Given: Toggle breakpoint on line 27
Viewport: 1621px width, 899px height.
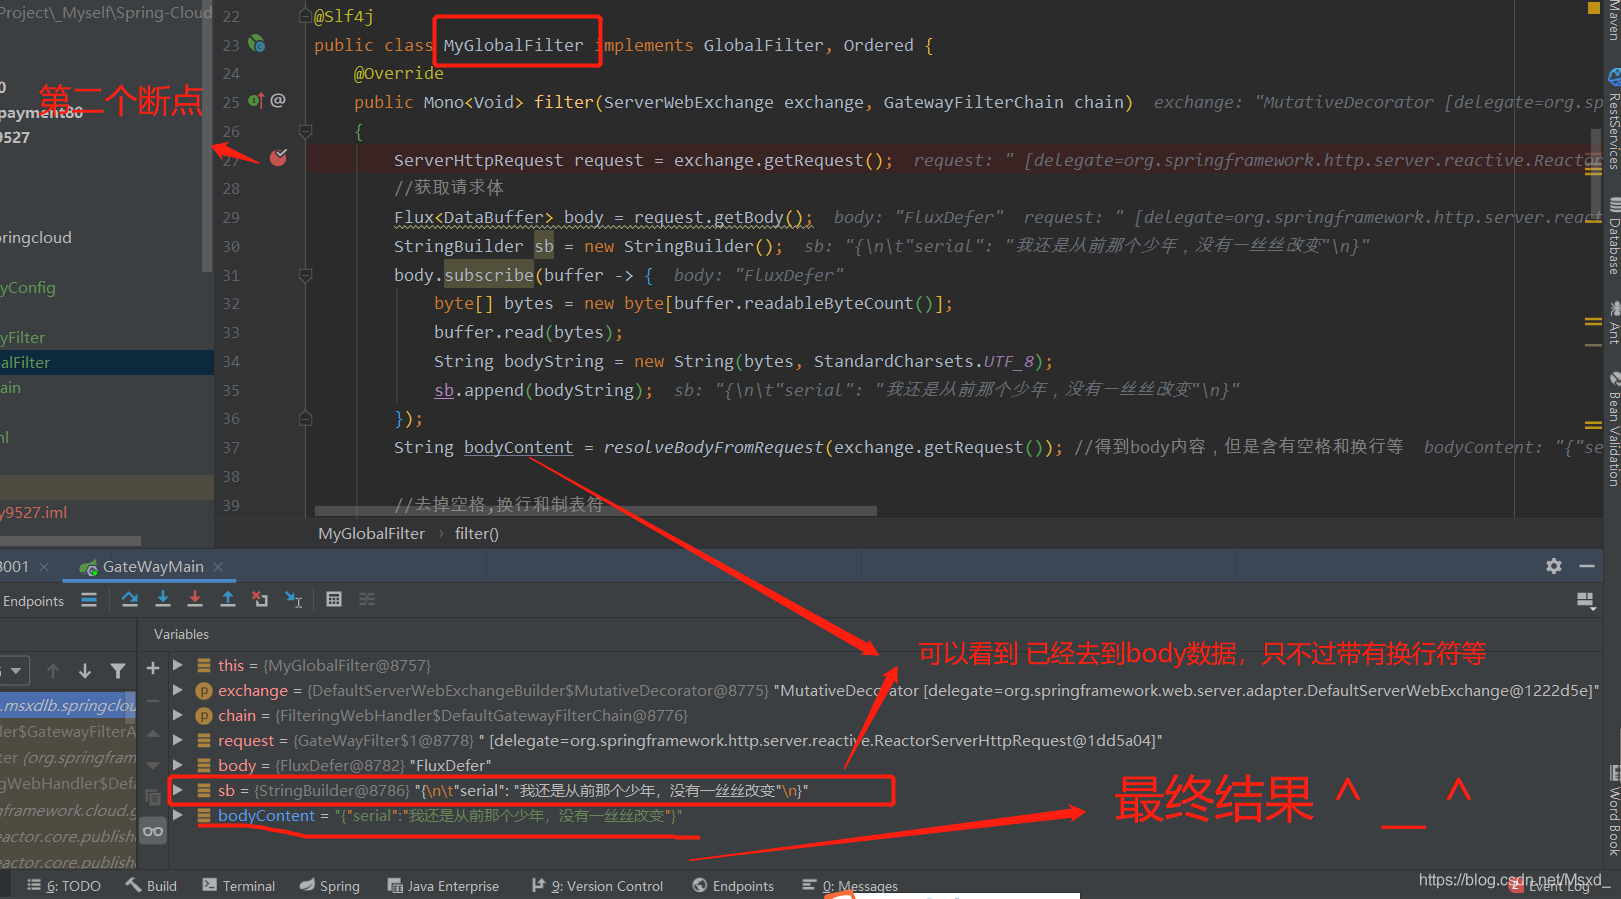Looking at the screenshot, I should [x=278, y=158].
